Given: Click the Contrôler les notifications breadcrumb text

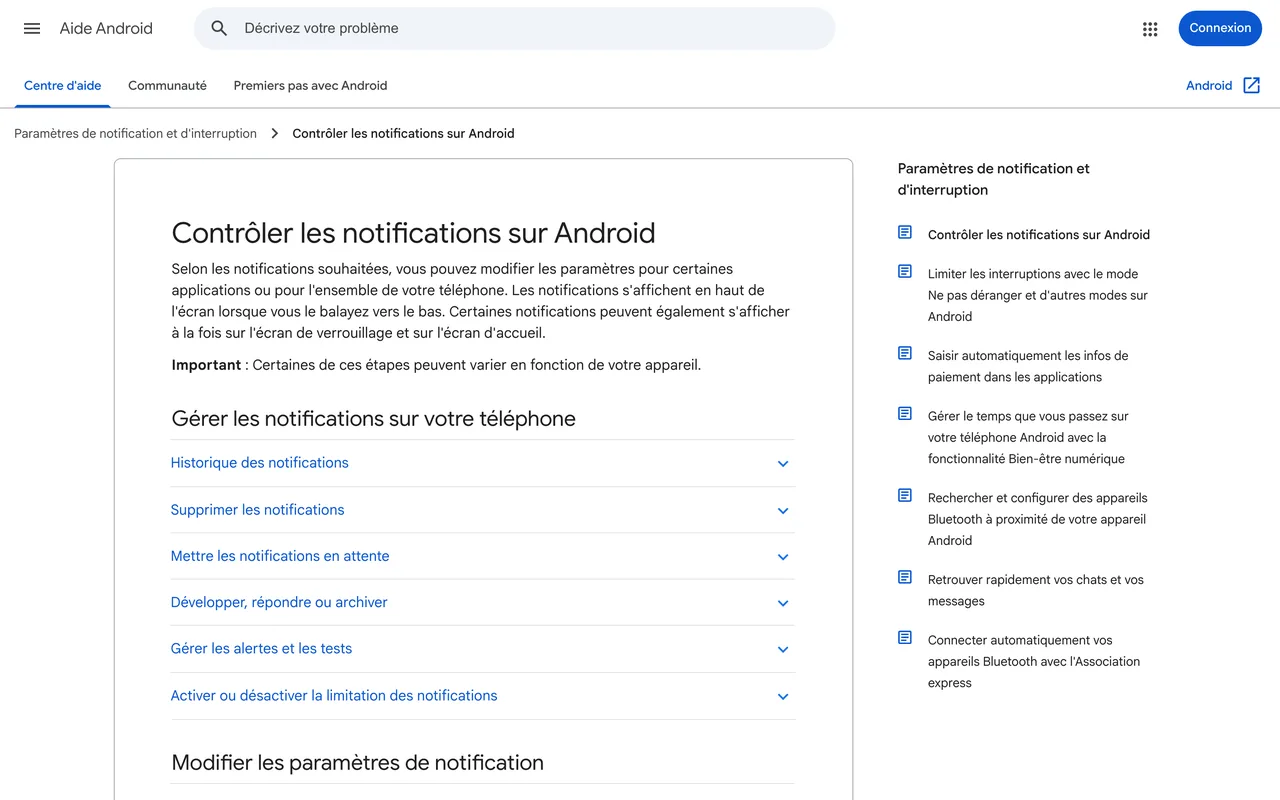Looking at the screenshot, I should [x=403, y=133].
